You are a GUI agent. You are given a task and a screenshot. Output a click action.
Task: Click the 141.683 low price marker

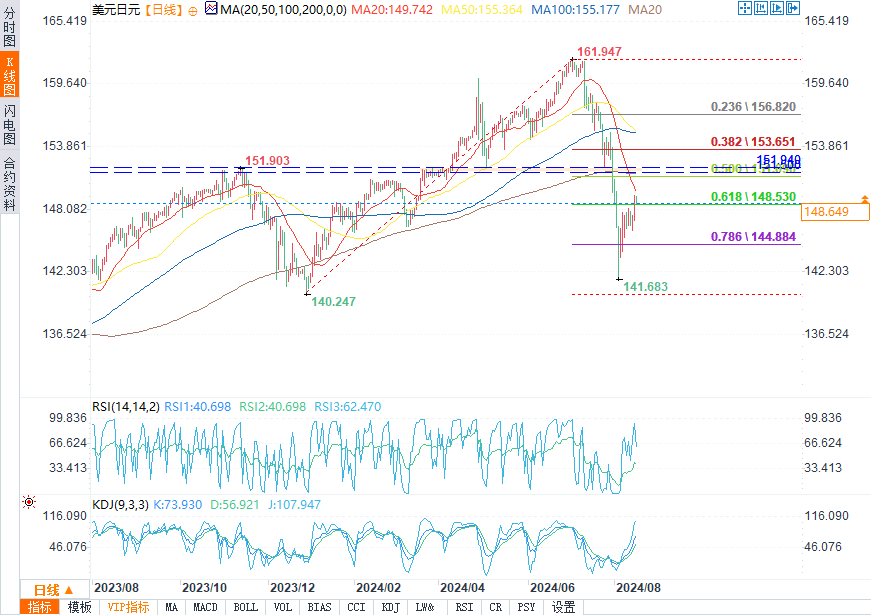[x=645, y=287]
